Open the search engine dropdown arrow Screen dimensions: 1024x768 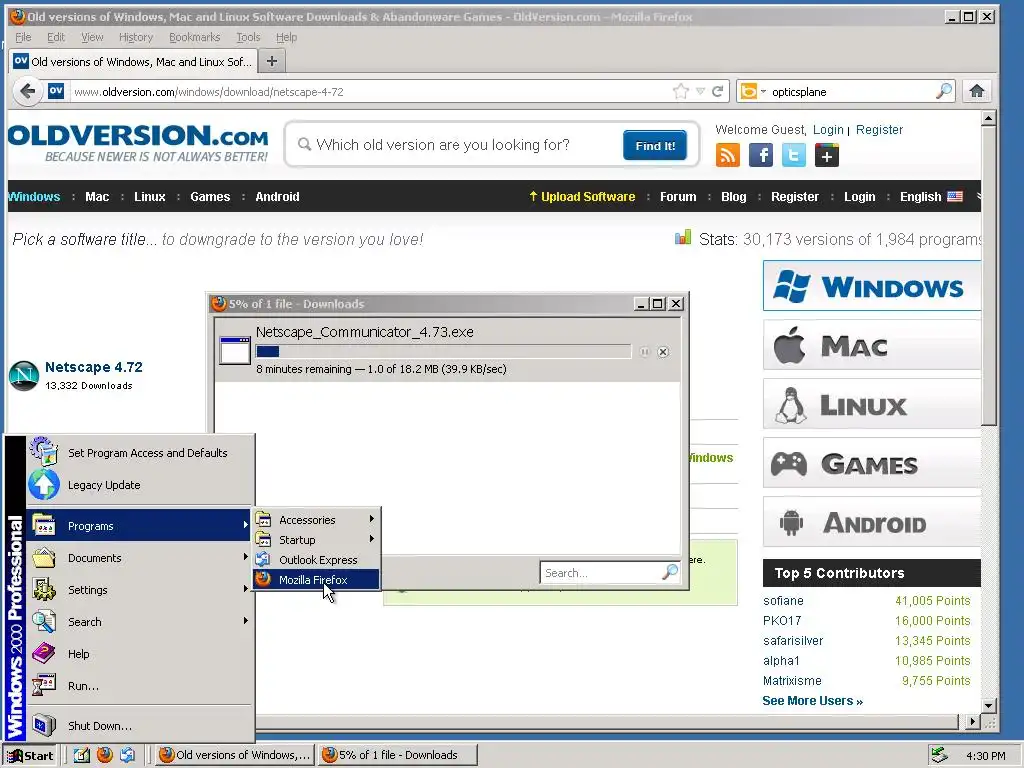coord(763,91)
